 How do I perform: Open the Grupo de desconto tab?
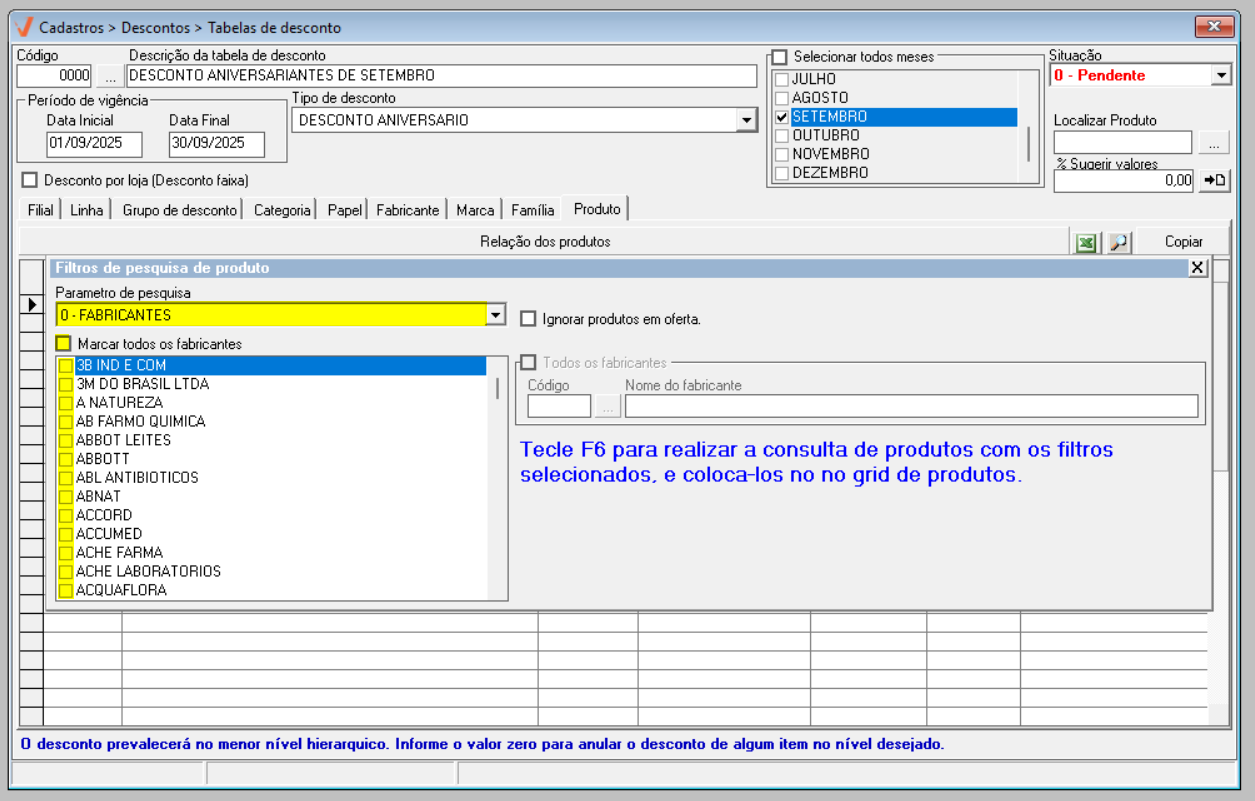point(180,210)
